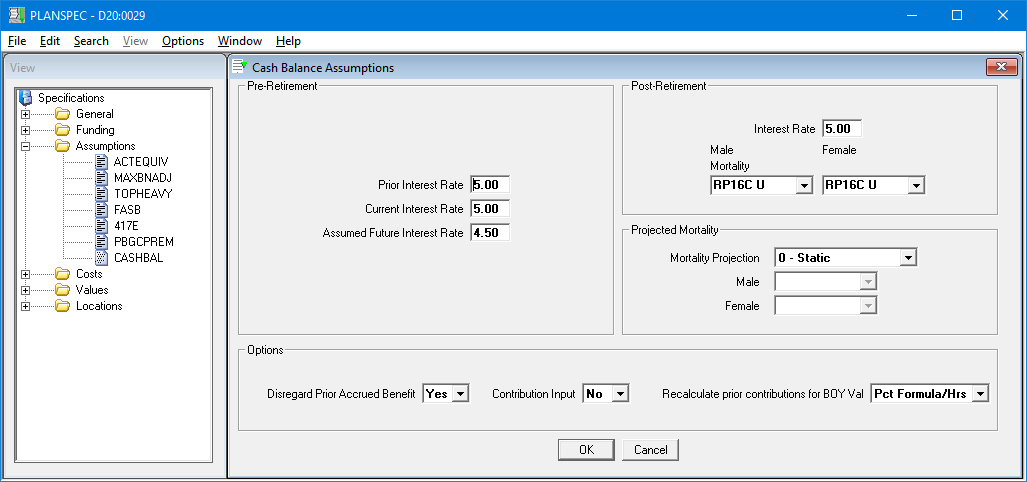1027x482 pixels.
Task: Click the disabled View menu
Action: 136,41
